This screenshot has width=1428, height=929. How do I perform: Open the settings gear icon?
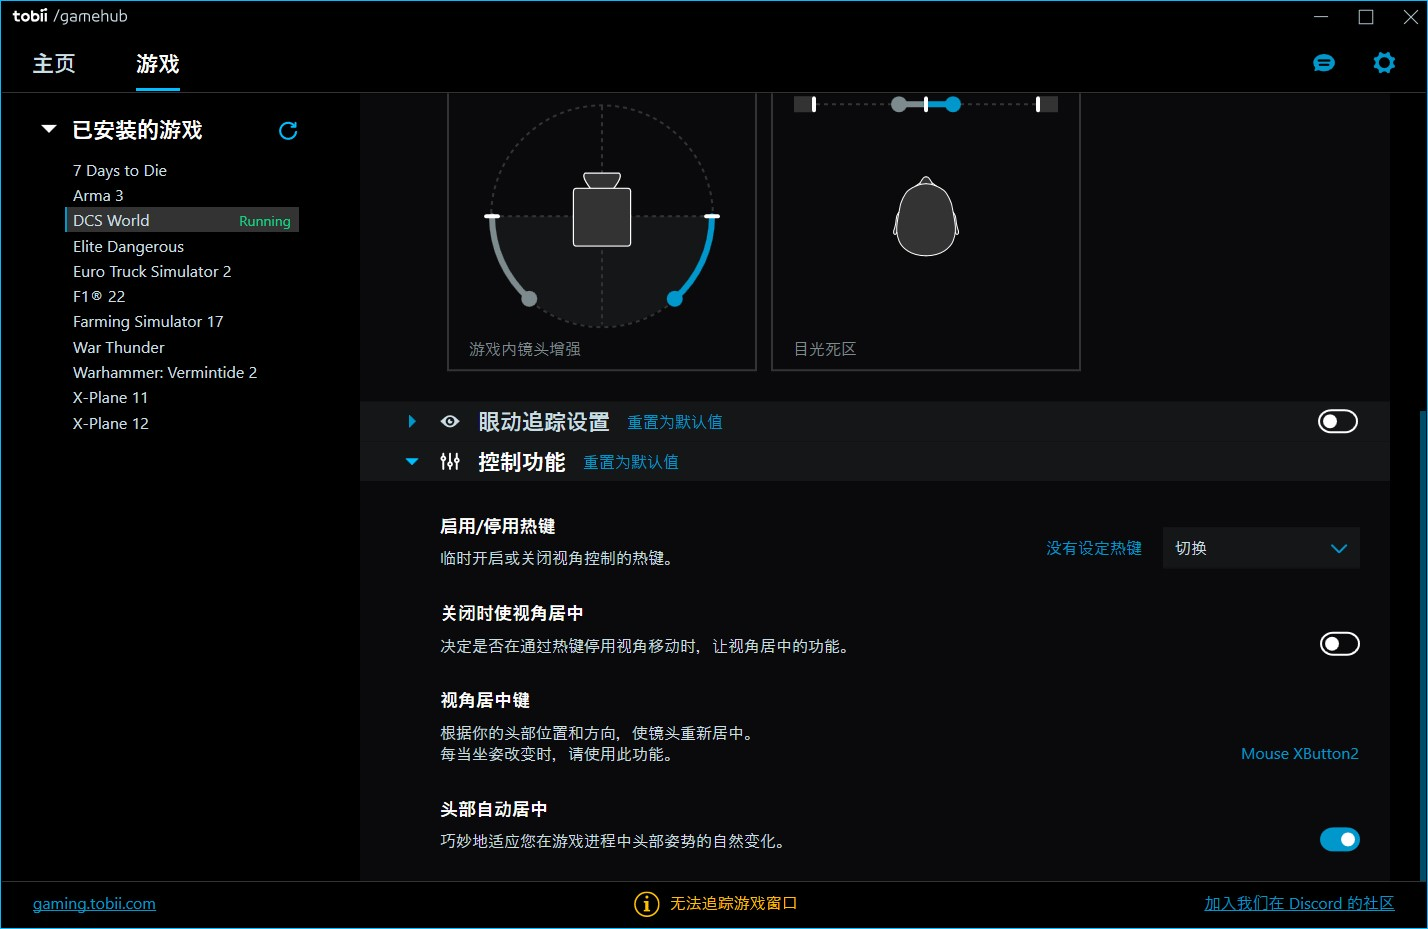1384,63
